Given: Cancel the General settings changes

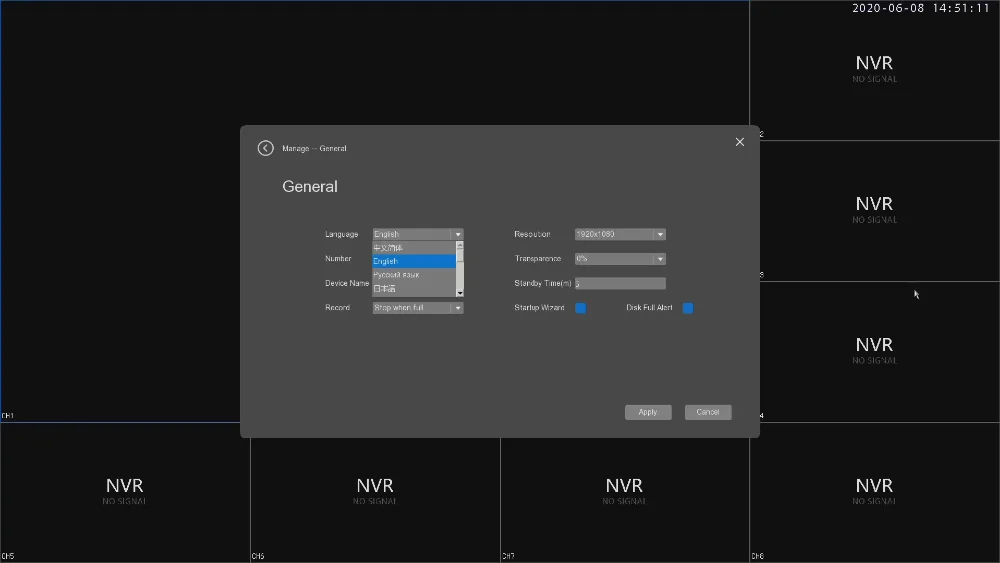Looking at the screenshot, I should point(708,412).
